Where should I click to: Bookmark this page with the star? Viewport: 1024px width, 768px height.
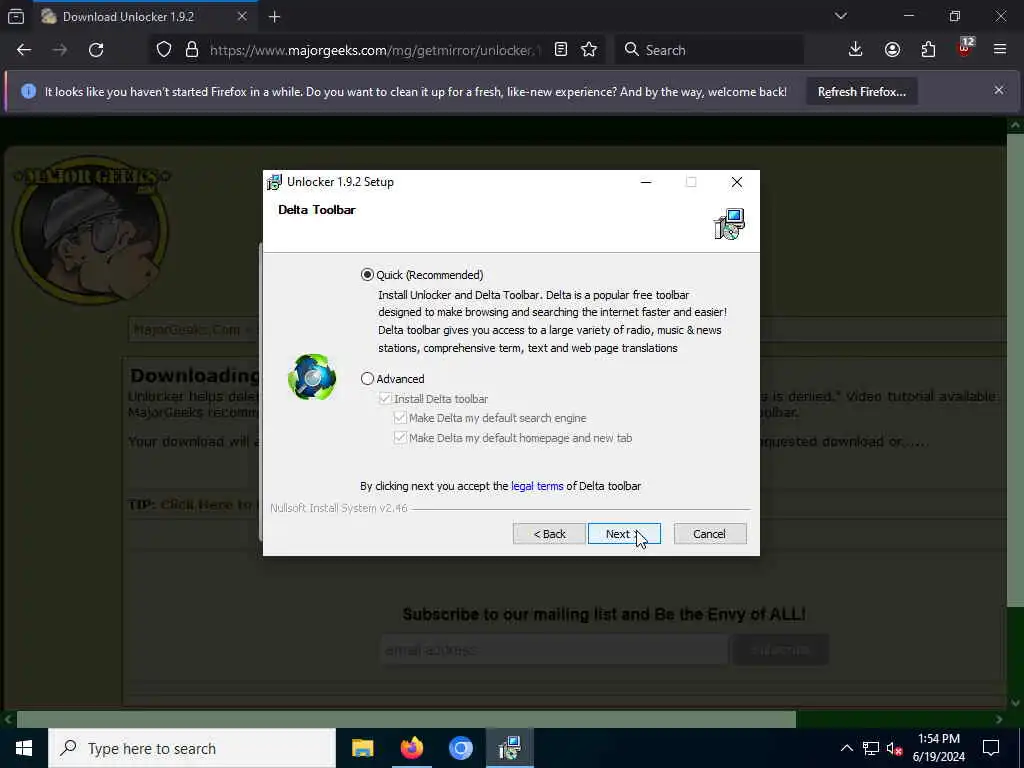589,50
